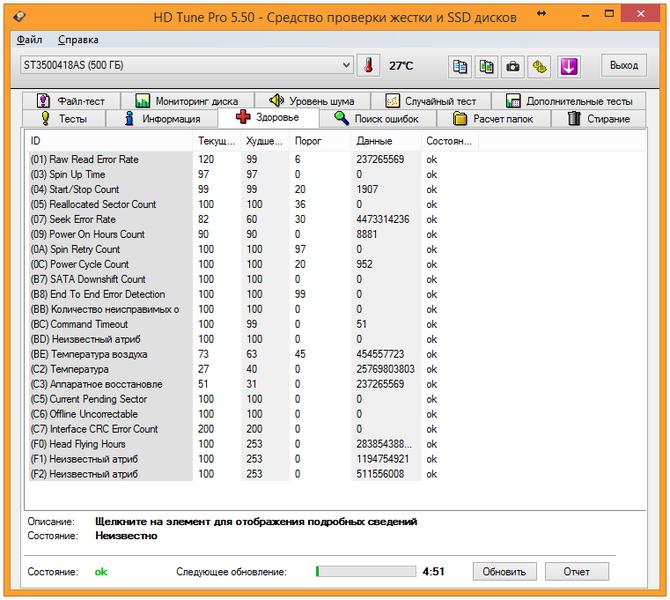Click the next update progress bar

[x=366, y=571]
